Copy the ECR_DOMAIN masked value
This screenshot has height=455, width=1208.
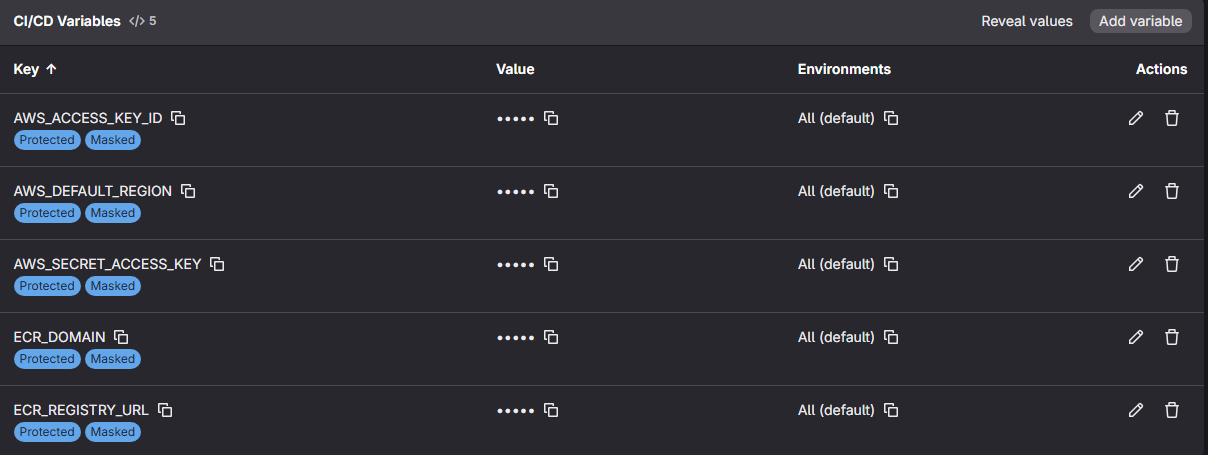point(551,337)
